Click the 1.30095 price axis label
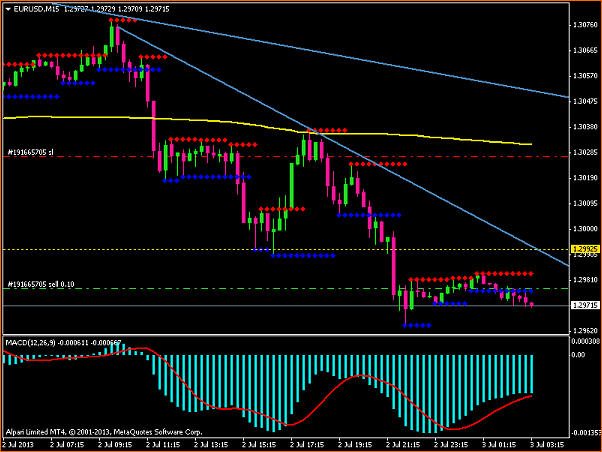This screenshot has width=602, height=452. [x=585, y=204]
